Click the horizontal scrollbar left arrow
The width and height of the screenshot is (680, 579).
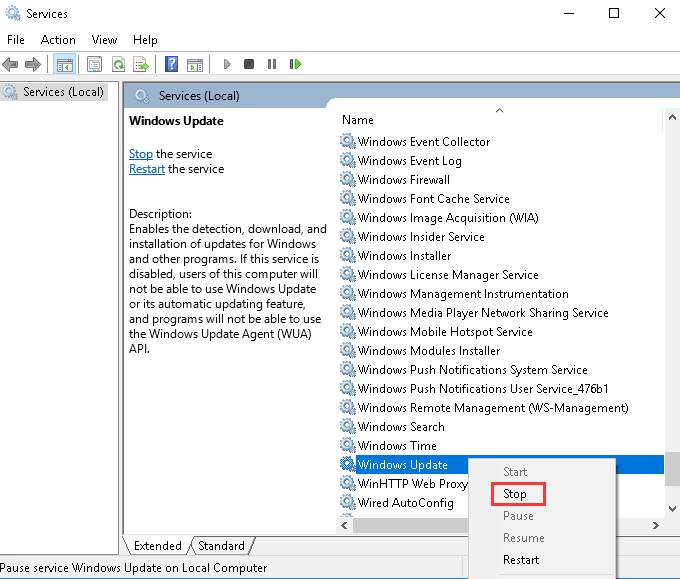pos(344,526)
